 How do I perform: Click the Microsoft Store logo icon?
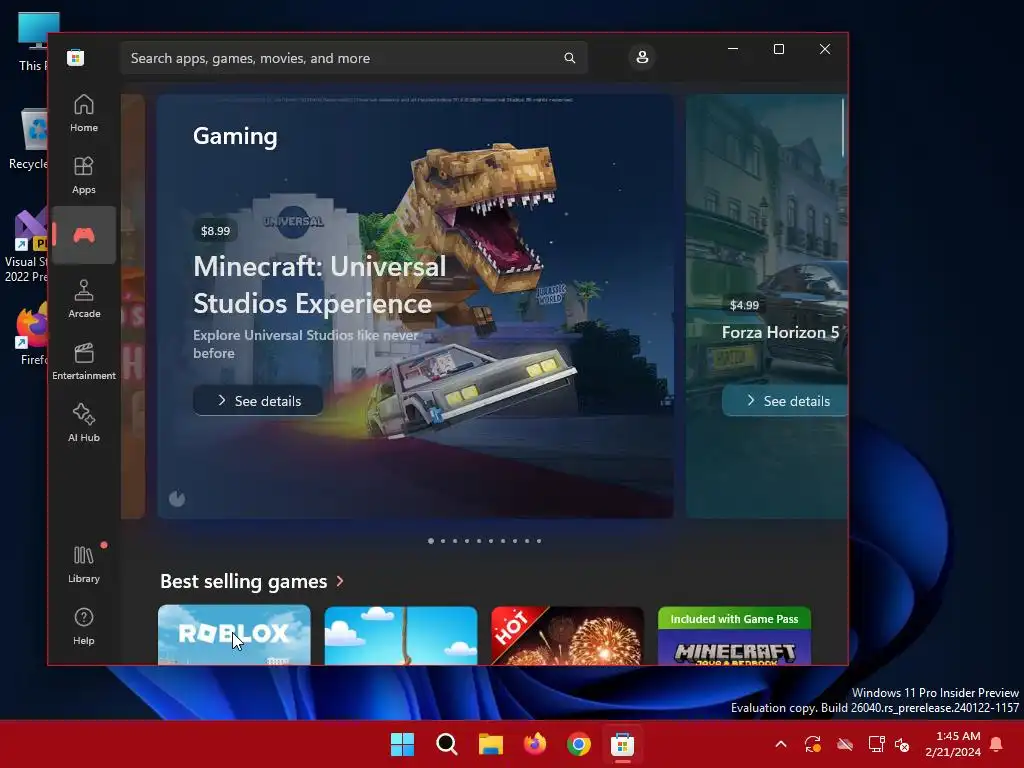point(76,57)
